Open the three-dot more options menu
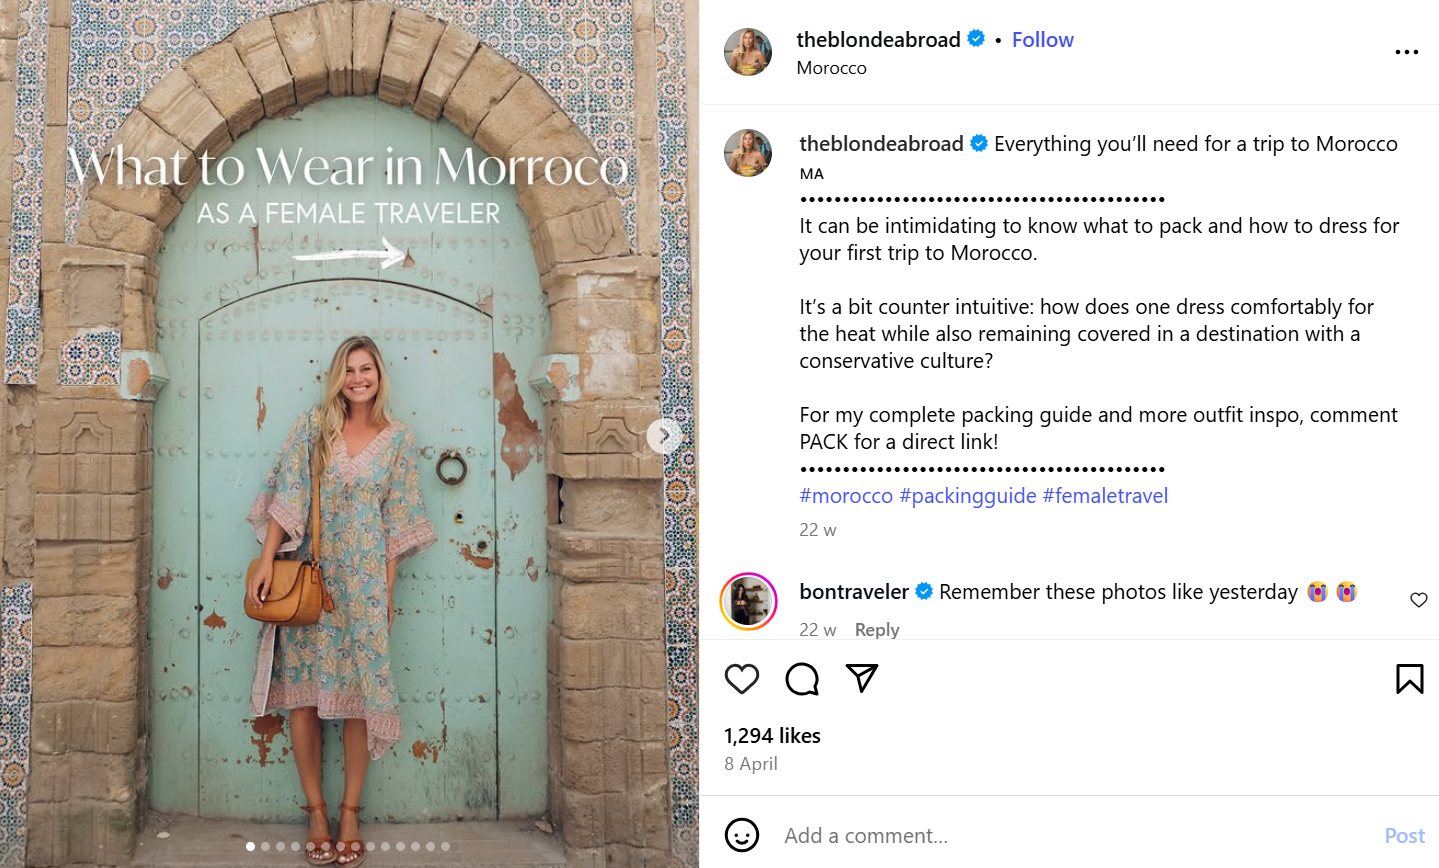Screen dimensions: 1439x868 tap(1406, 52)
